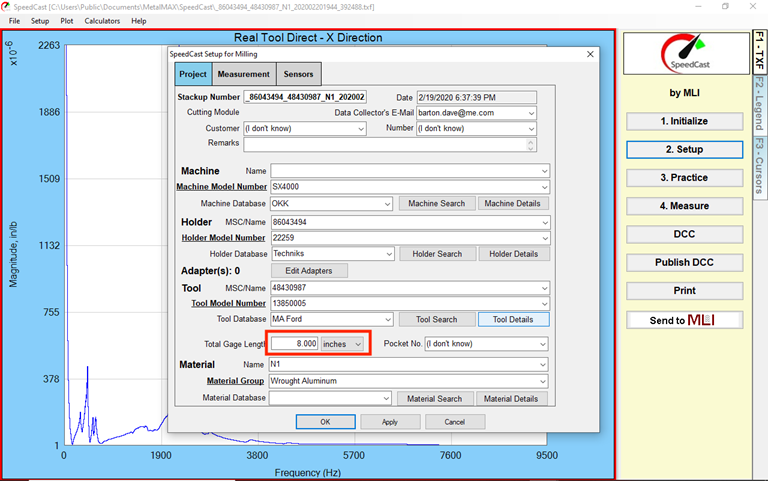Click the Material Group label link

point(235,381)
